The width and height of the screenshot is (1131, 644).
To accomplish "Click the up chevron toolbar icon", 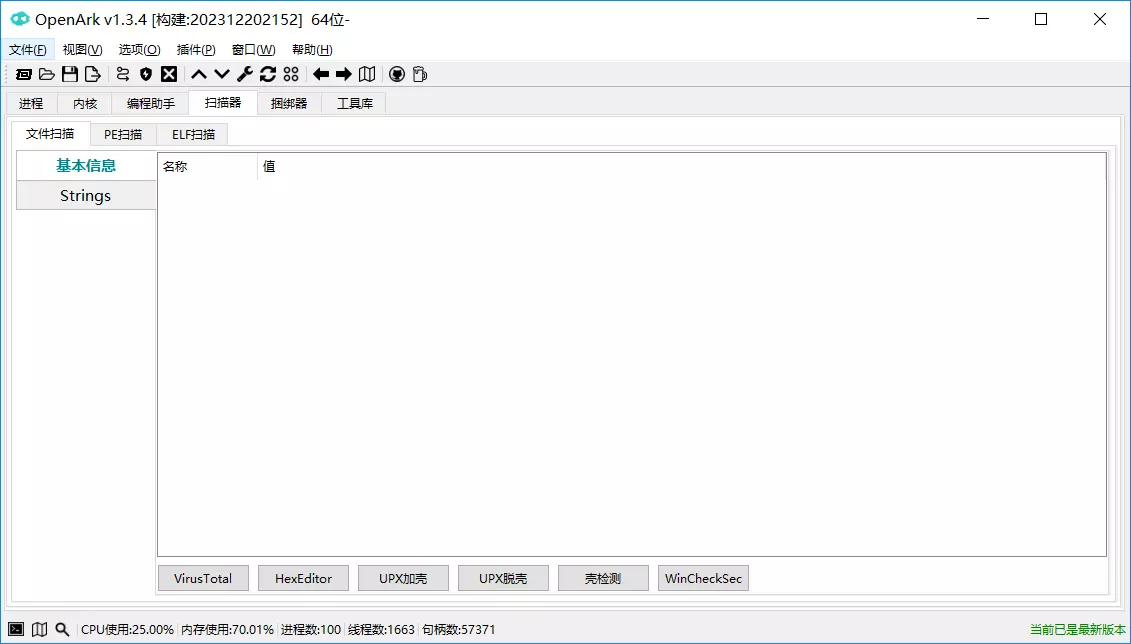I will tap(199, 74).
